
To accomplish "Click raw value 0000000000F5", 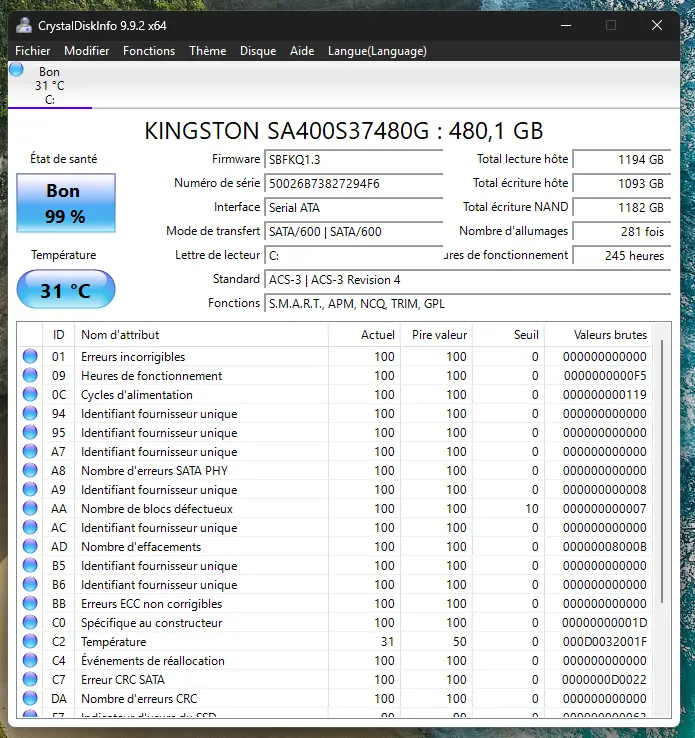I will click(x=605, y=376).
